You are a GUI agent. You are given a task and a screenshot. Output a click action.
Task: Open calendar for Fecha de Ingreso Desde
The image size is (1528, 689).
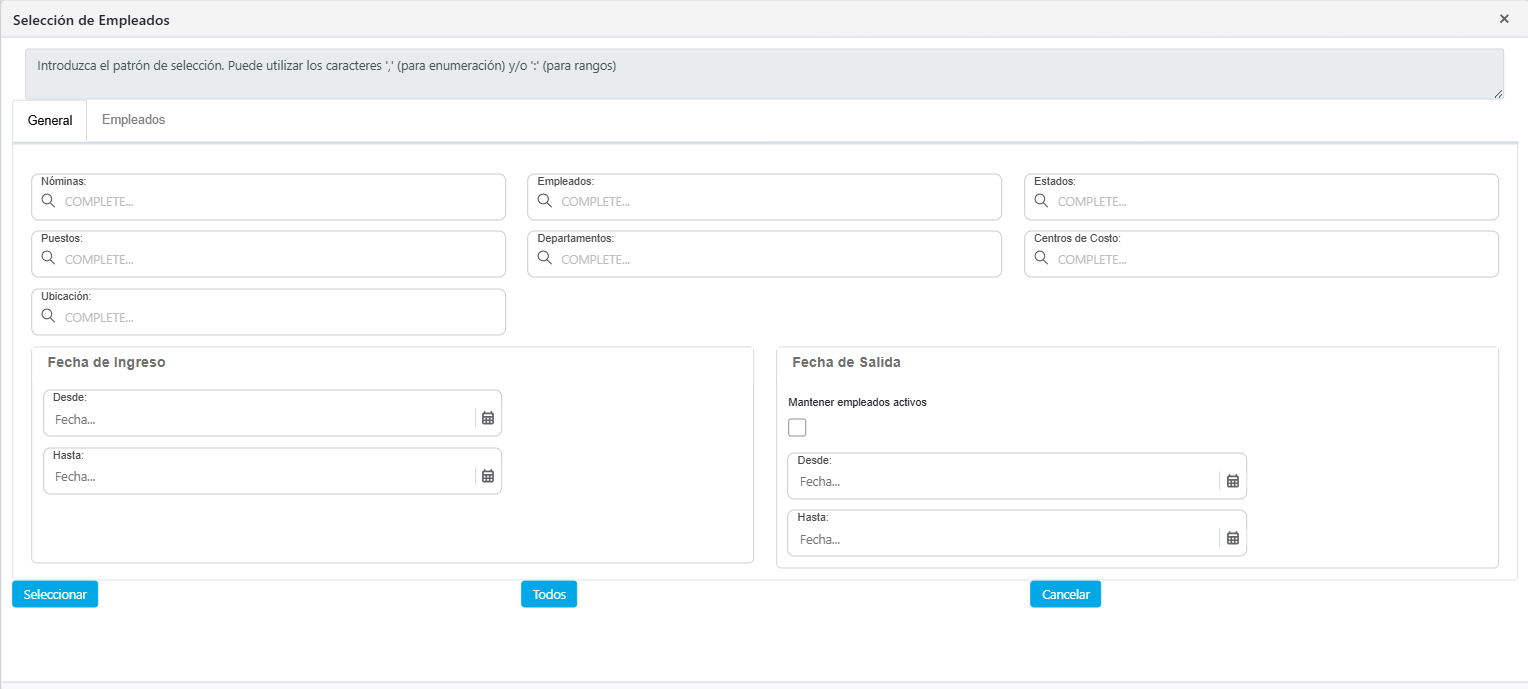pos(488,418)
